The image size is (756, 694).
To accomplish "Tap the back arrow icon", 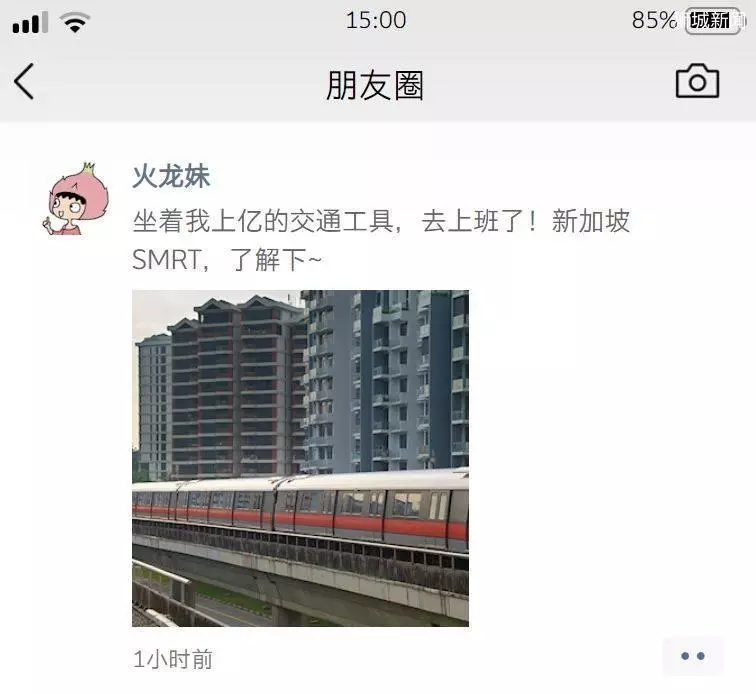I will click(24, 82).
